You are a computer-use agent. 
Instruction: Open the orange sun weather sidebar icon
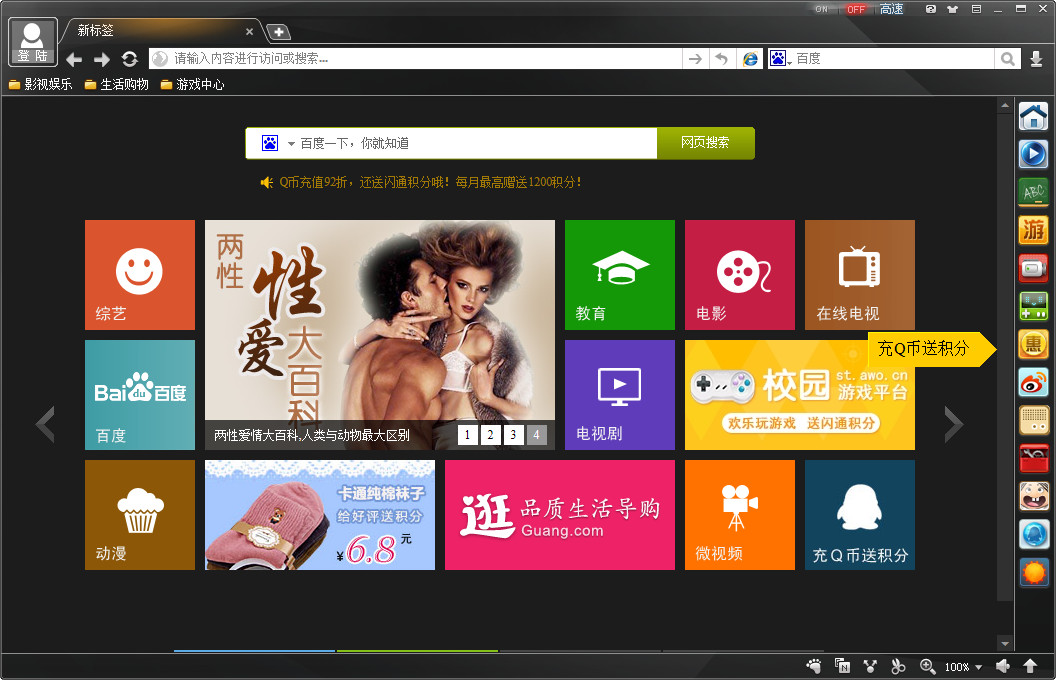pos(1033,573)
